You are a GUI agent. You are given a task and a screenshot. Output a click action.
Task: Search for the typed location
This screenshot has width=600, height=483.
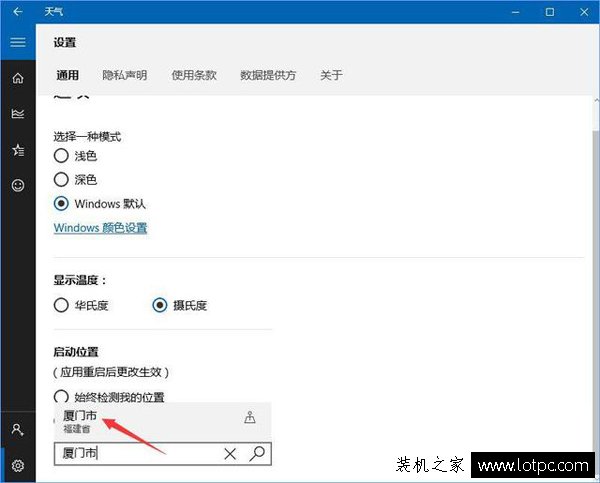coord(257,454)
